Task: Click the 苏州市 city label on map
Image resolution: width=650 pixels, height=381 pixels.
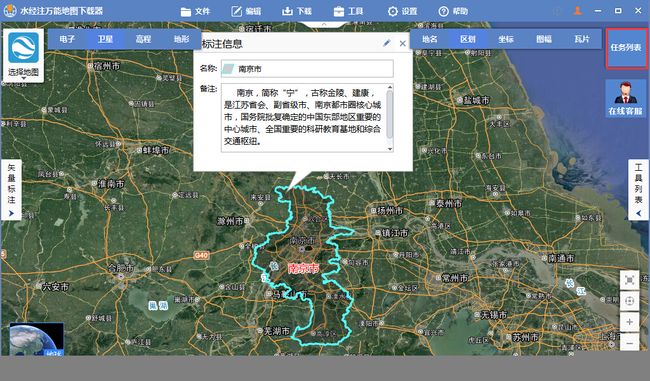Action: [x=526, y=337]
